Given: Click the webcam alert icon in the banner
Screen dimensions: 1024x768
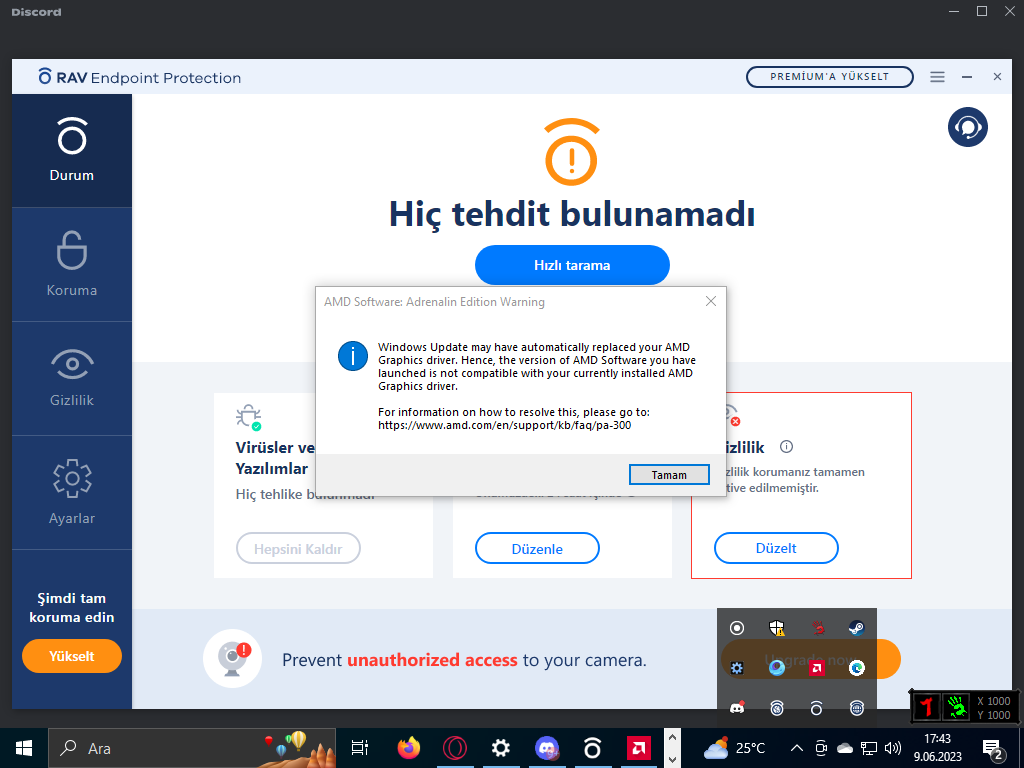Looking at the screenshot, I should coord(232,659).
